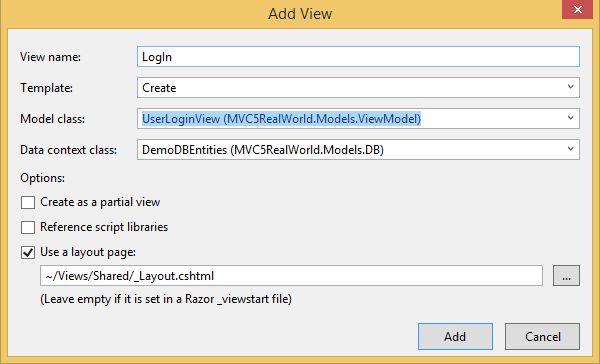Dismiss the dialog with Cancel
This screenshot has height=364, width=600.
tap(542, 336)
